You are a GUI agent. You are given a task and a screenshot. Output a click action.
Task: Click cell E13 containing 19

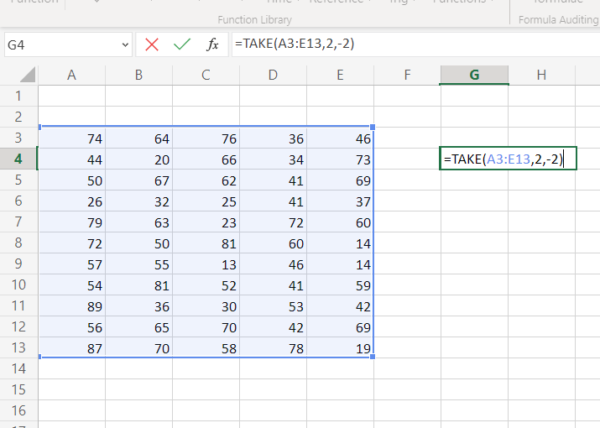click(340, 348)
